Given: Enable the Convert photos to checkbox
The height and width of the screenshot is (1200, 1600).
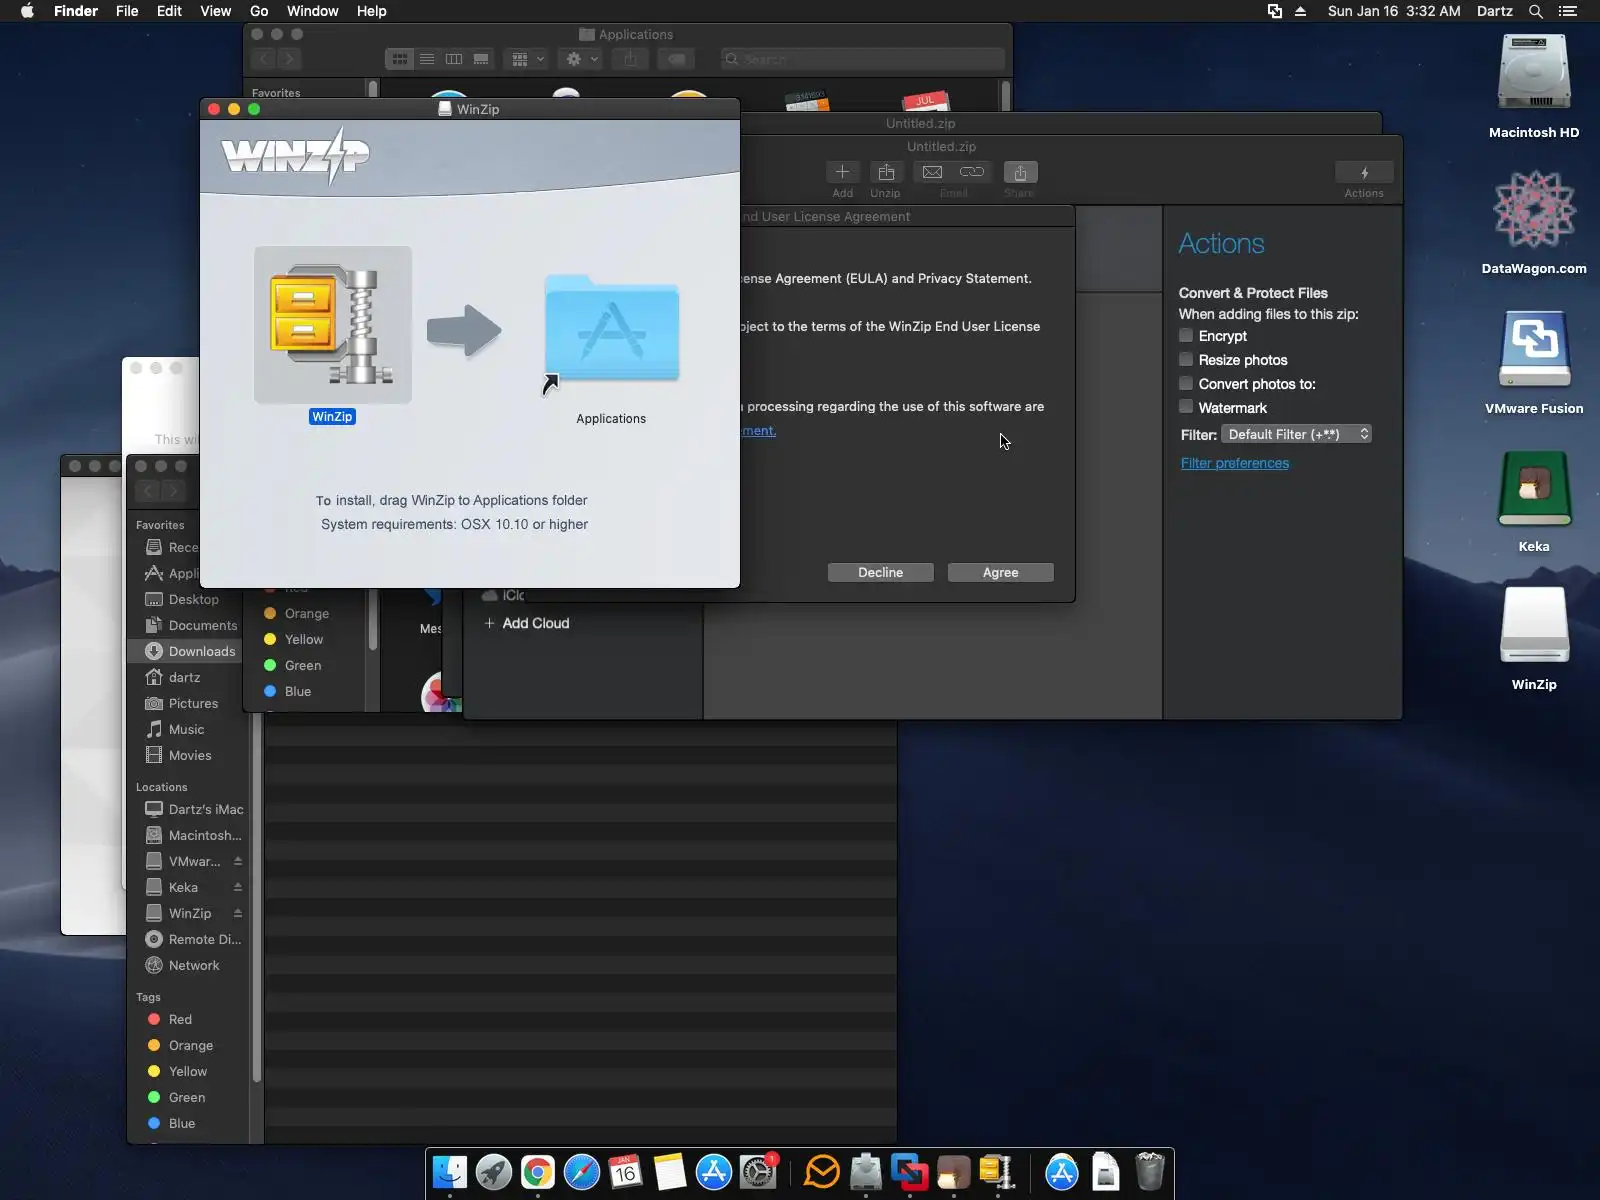Looking at the screenshot, I should [x=1186, y=383].
